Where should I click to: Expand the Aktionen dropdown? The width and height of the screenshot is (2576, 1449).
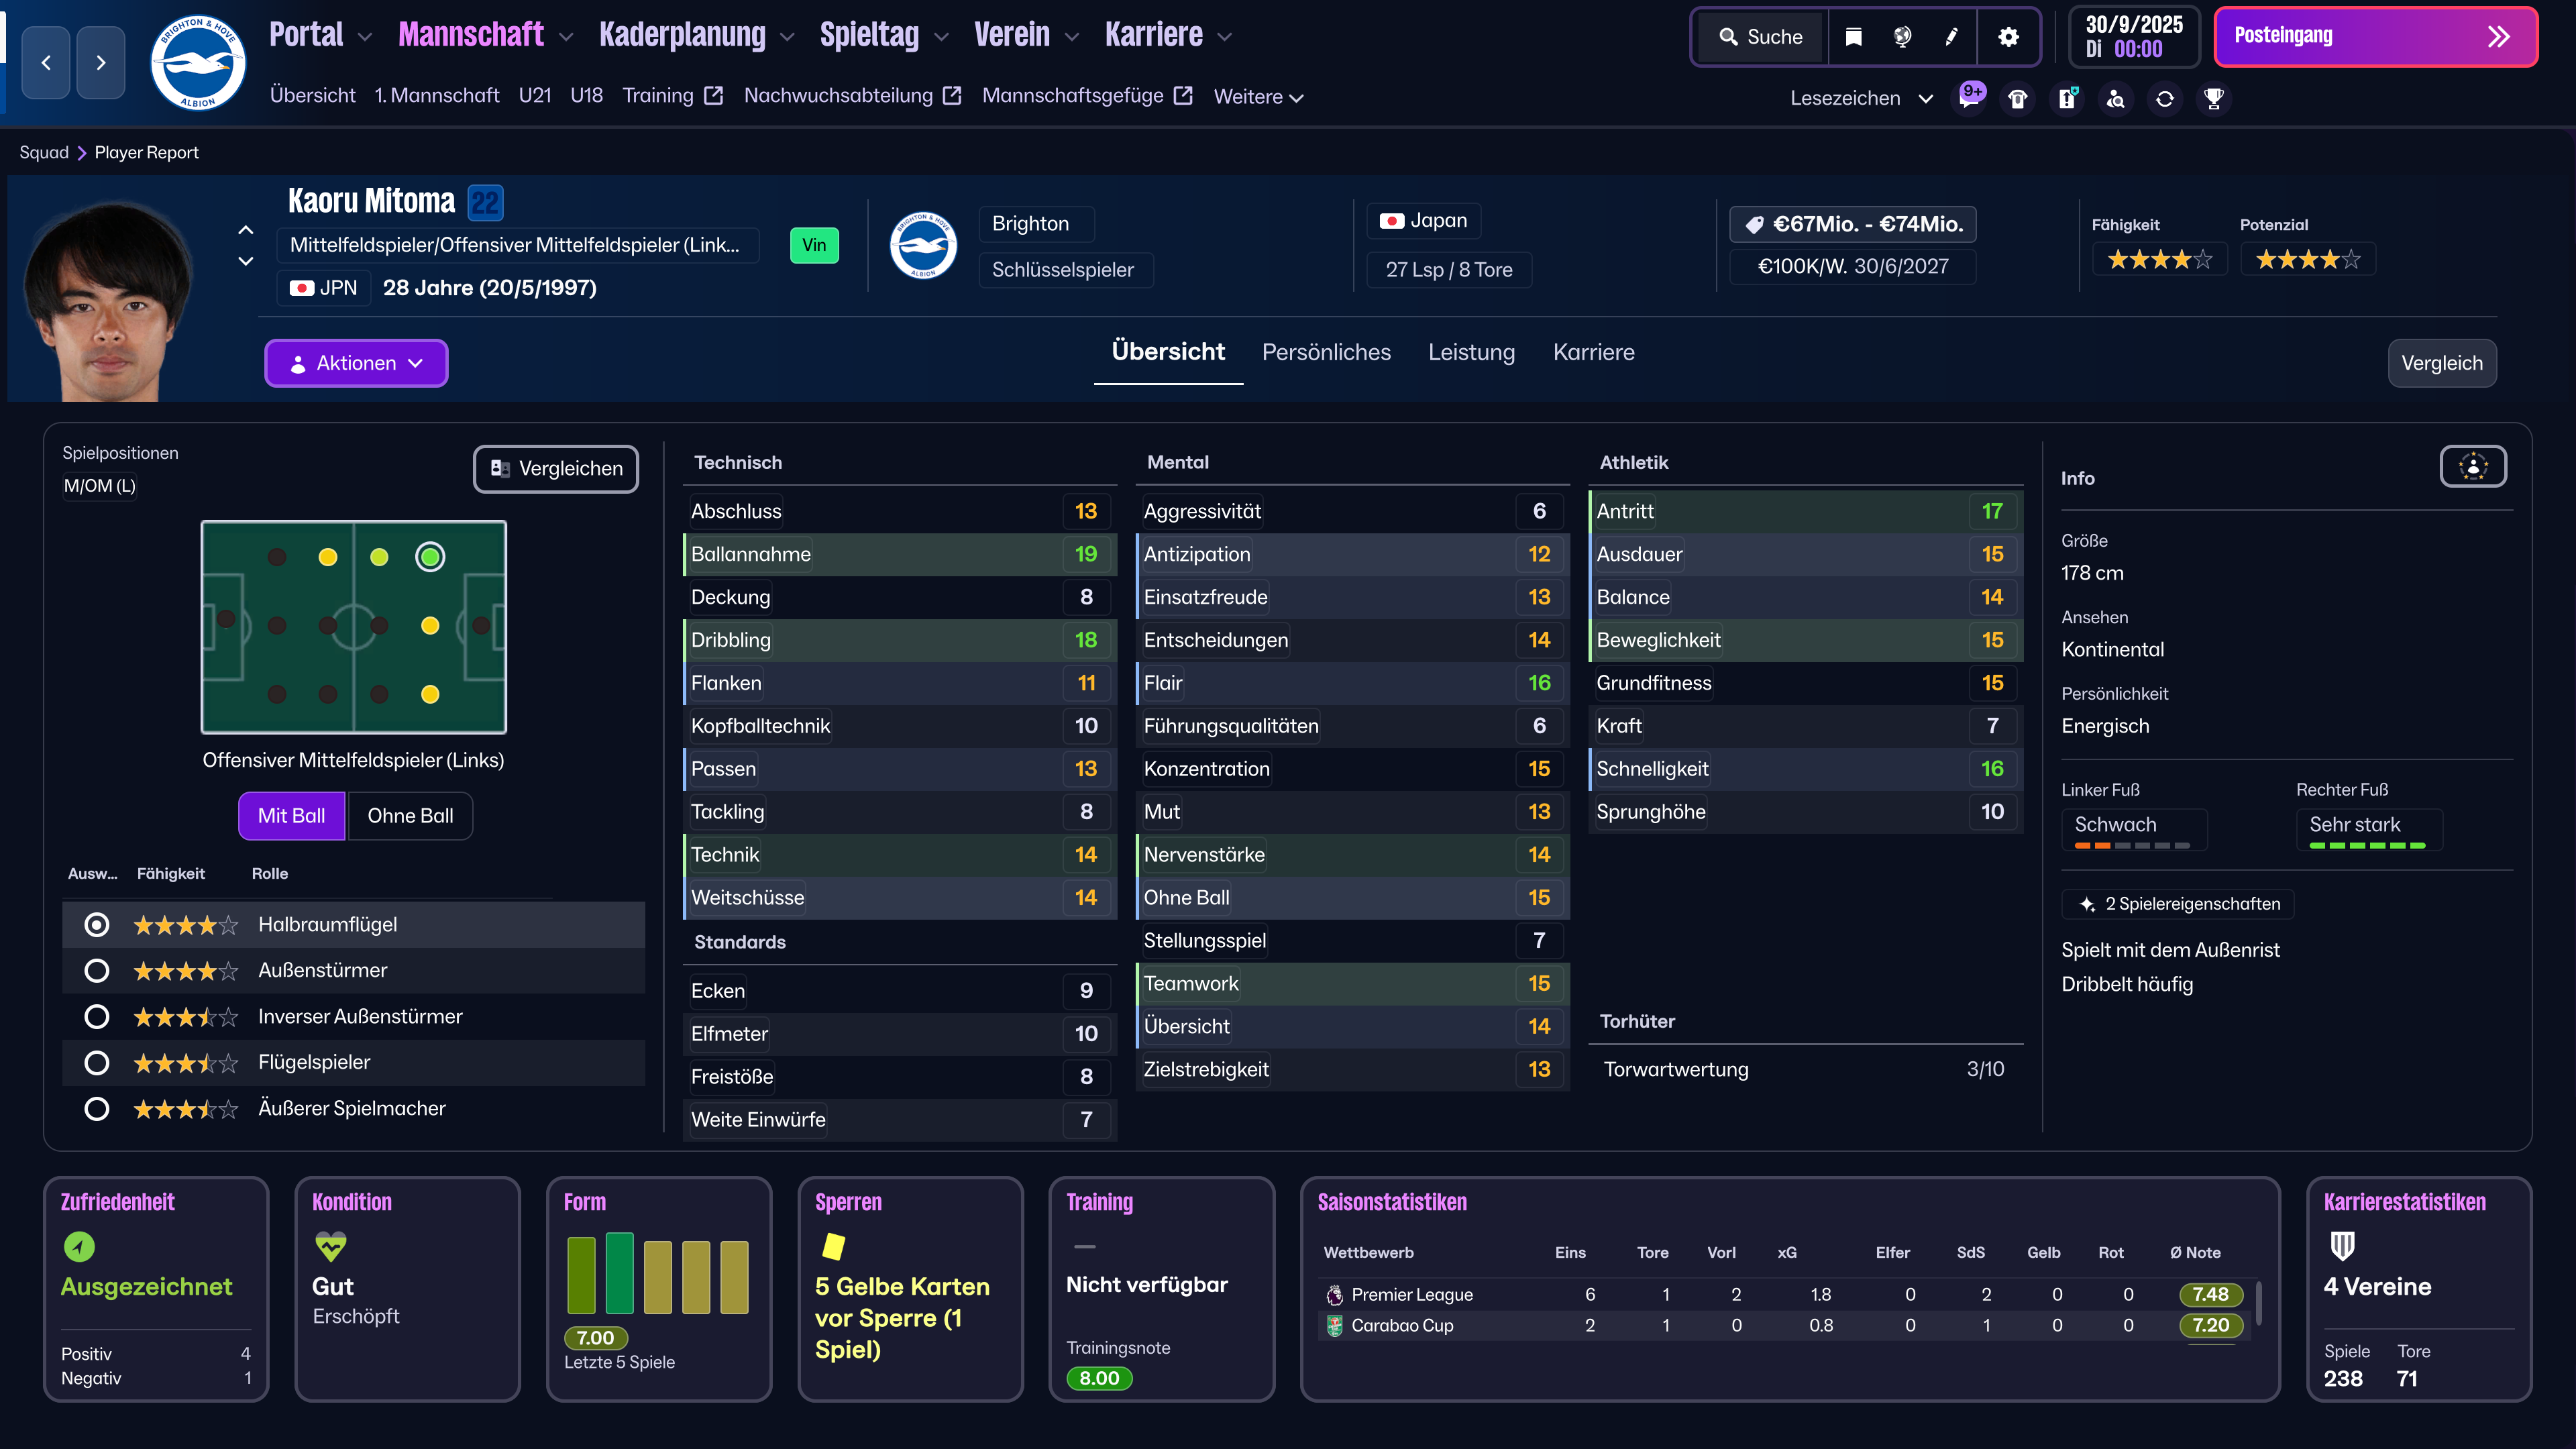[356, 363]
